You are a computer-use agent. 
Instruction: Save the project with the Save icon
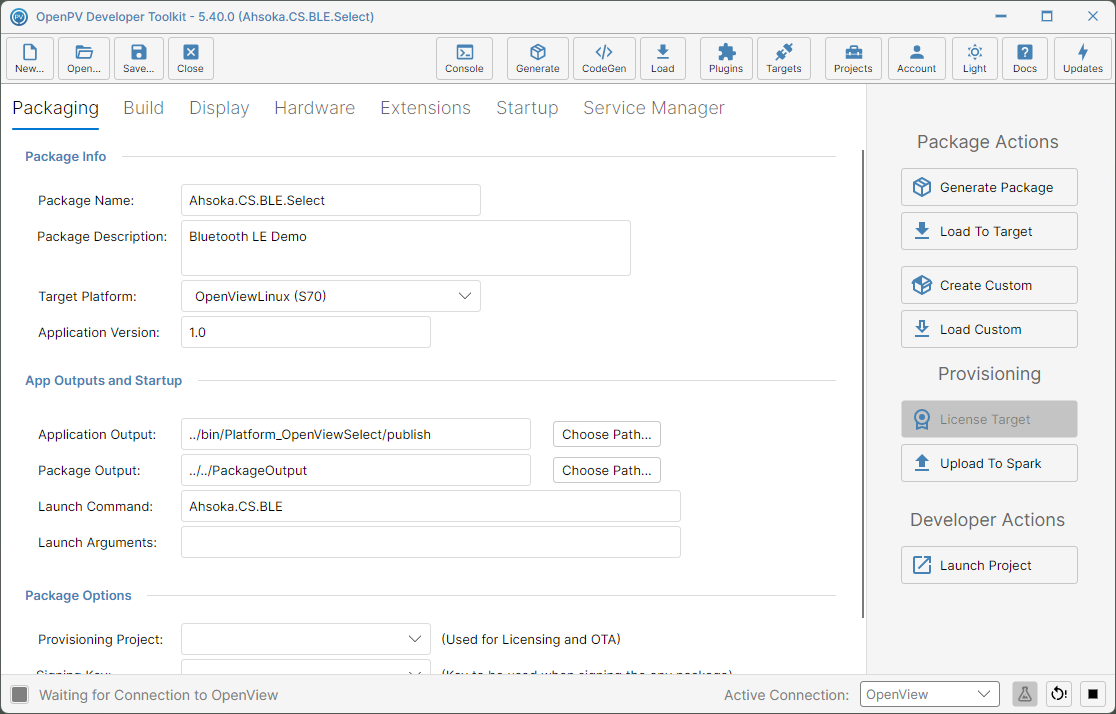click(139, 58)
